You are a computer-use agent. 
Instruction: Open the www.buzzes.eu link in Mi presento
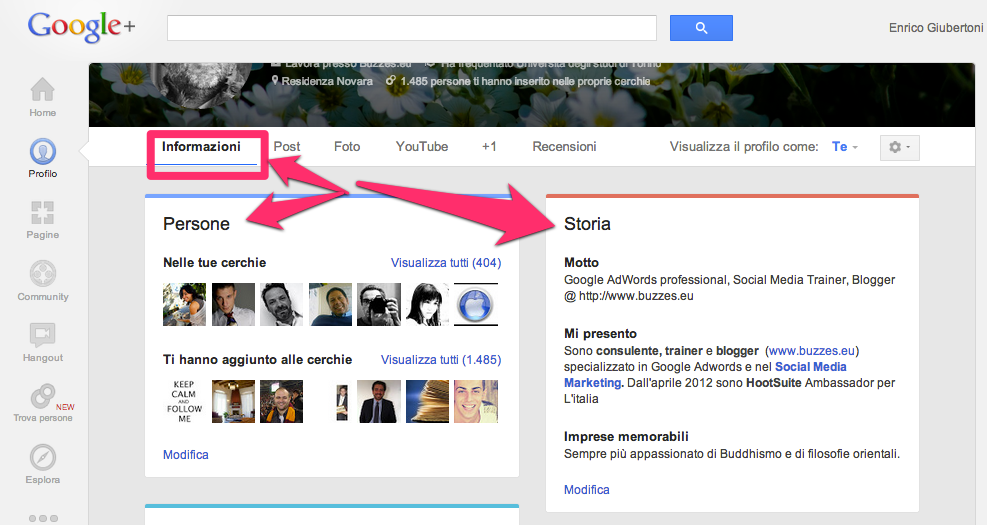812,351
